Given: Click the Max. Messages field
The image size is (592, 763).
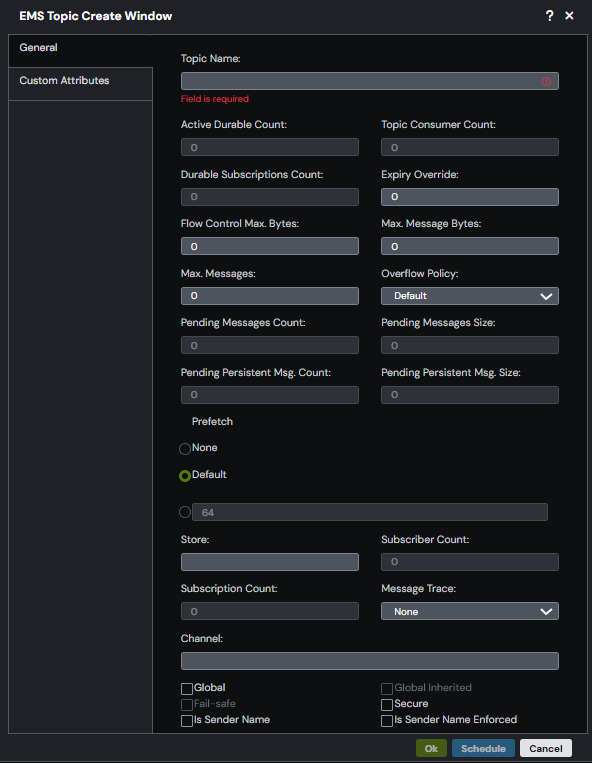Looking at the screenshot, I should (x=269, y=296).
